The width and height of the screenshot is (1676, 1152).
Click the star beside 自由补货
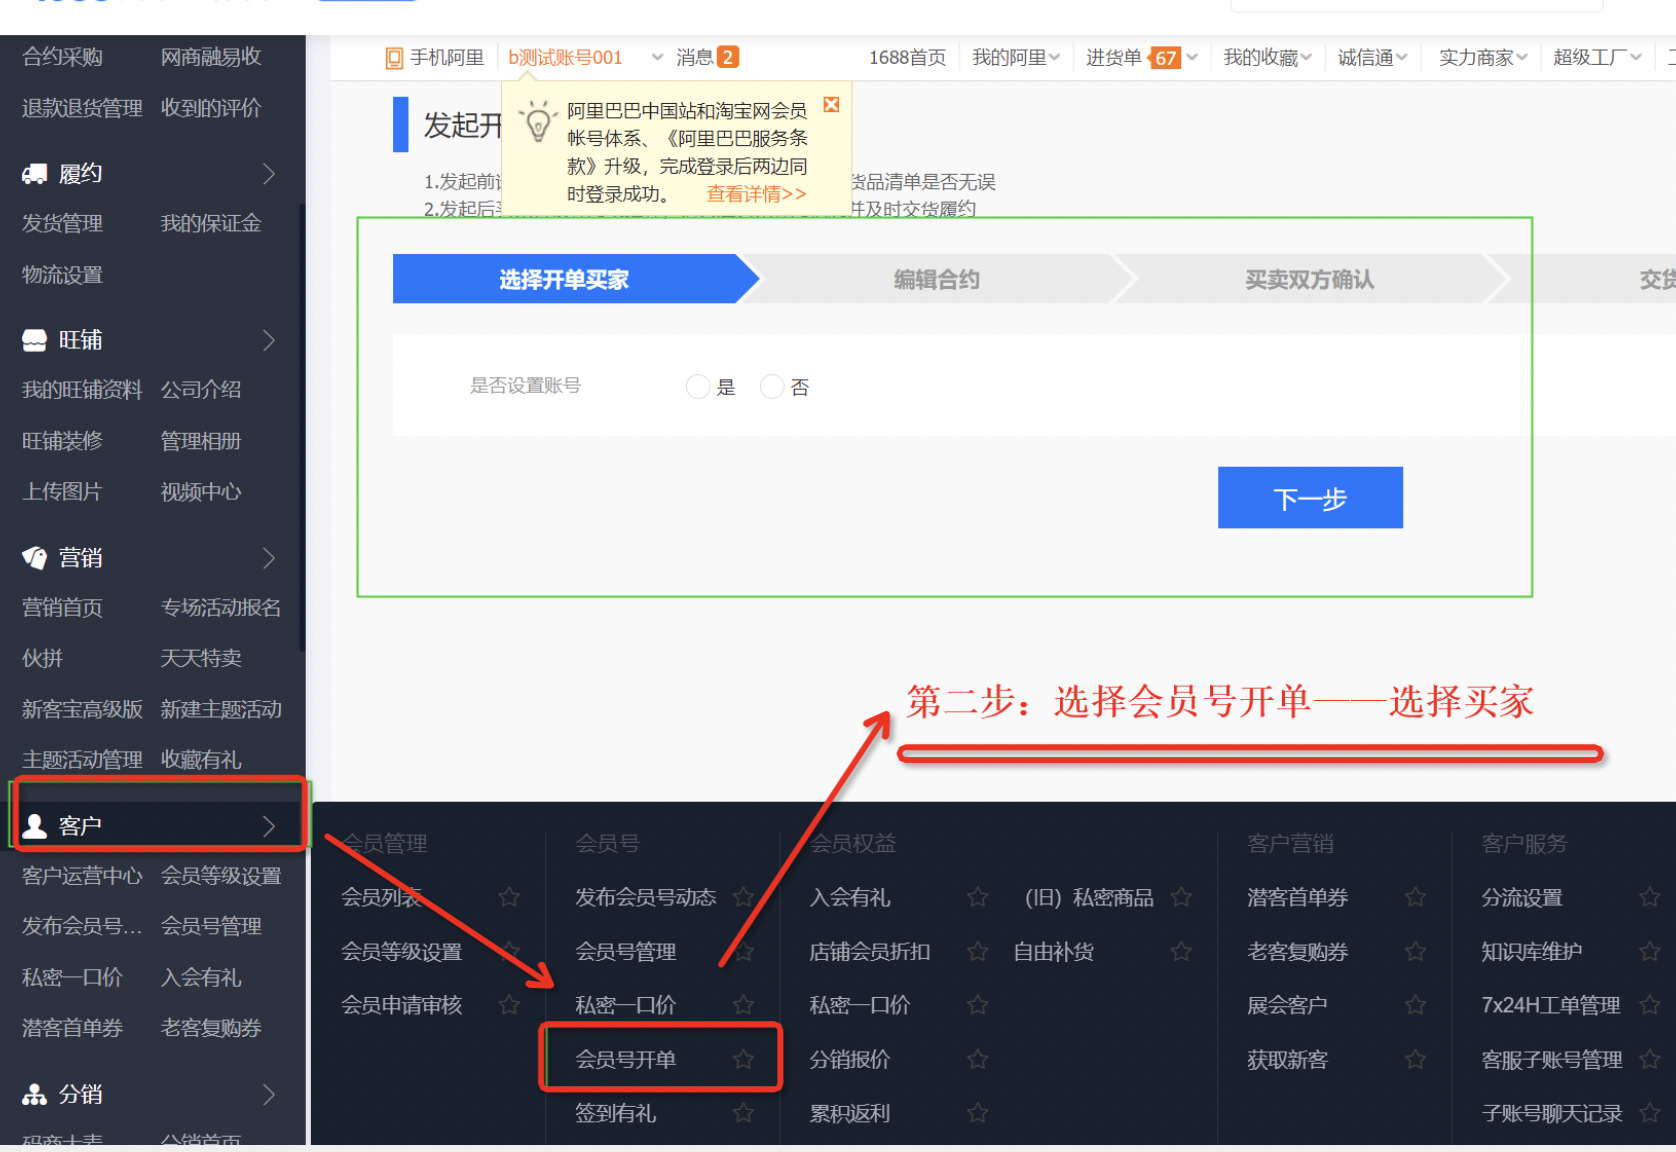(1181, 951)
